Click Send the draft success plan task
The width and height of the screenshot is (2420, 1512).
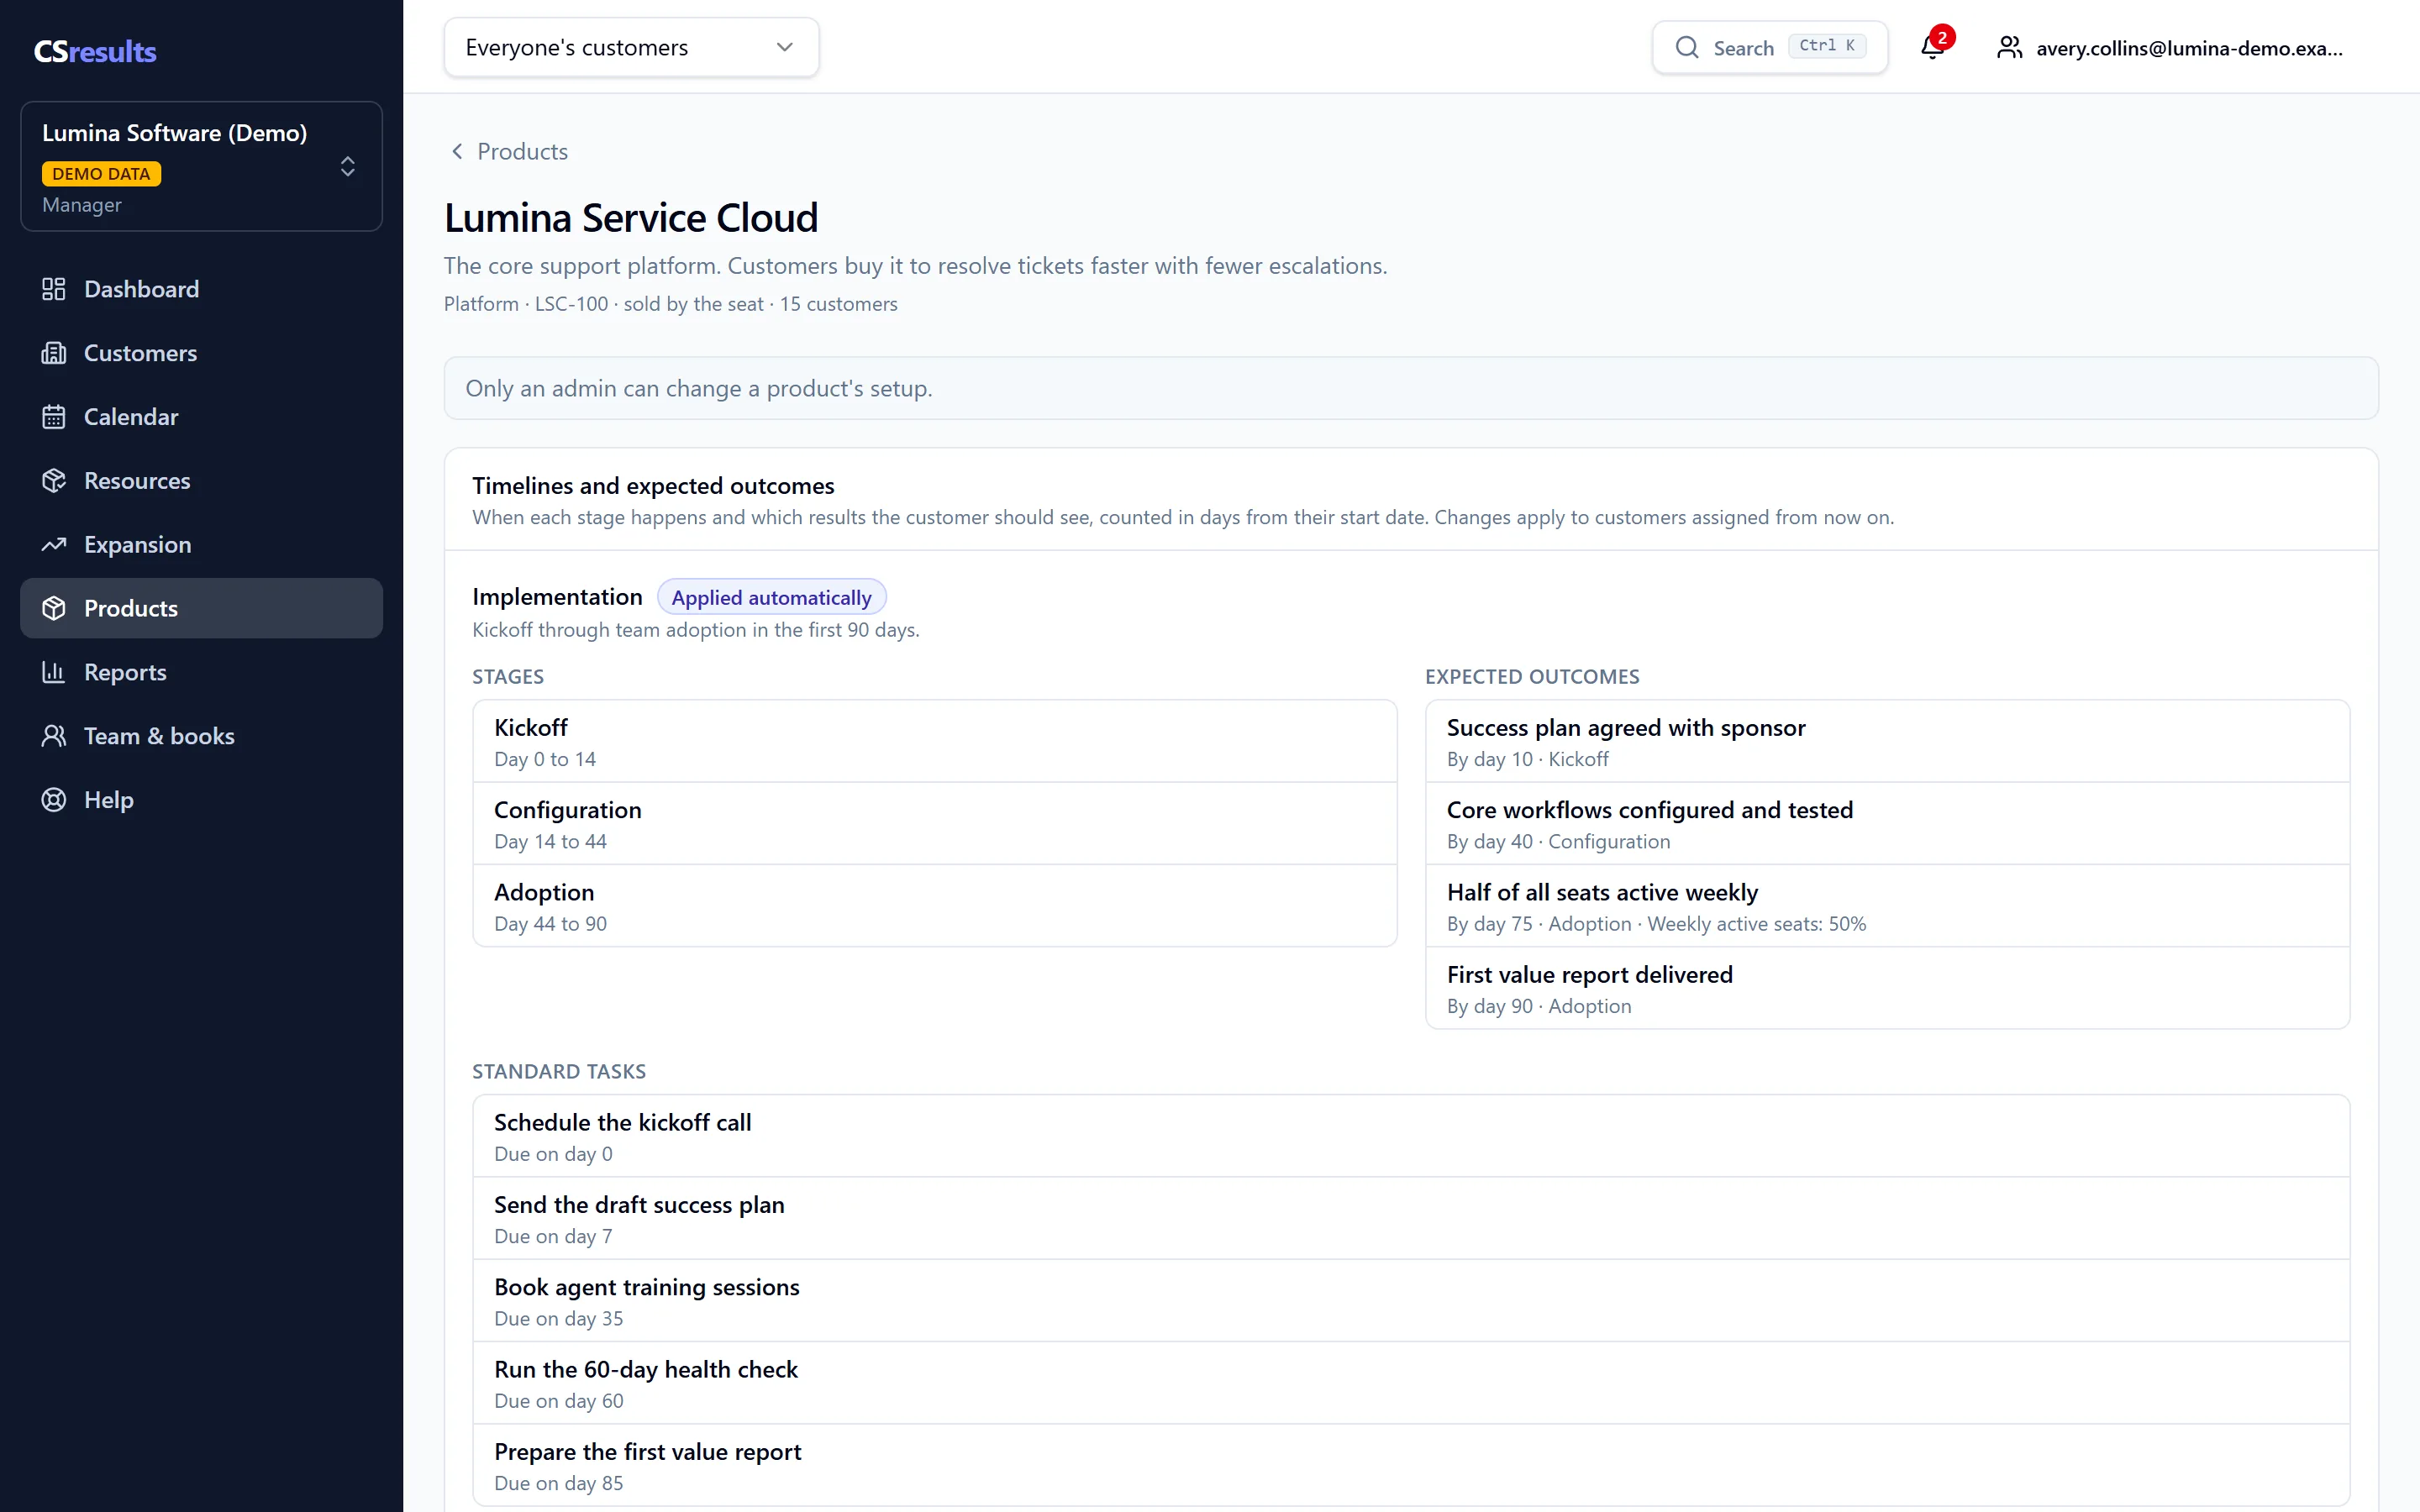click(1411, 1219)
